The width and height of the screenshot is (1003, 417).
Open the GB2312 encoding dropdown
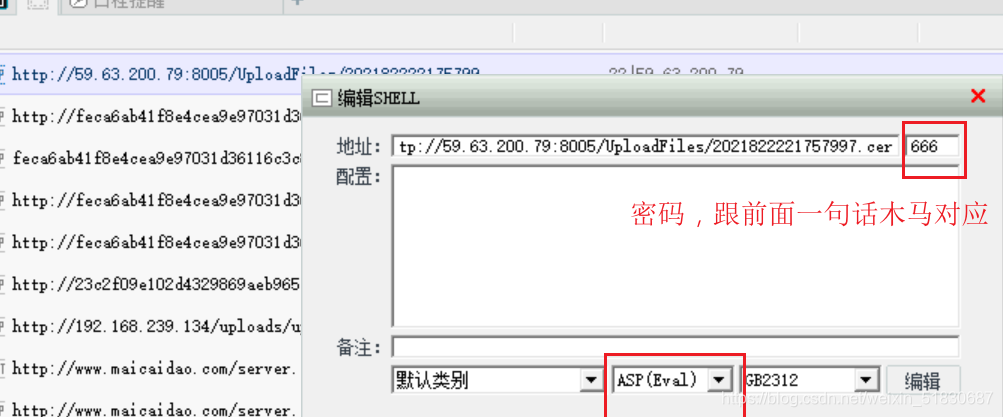tap(866, 381)
